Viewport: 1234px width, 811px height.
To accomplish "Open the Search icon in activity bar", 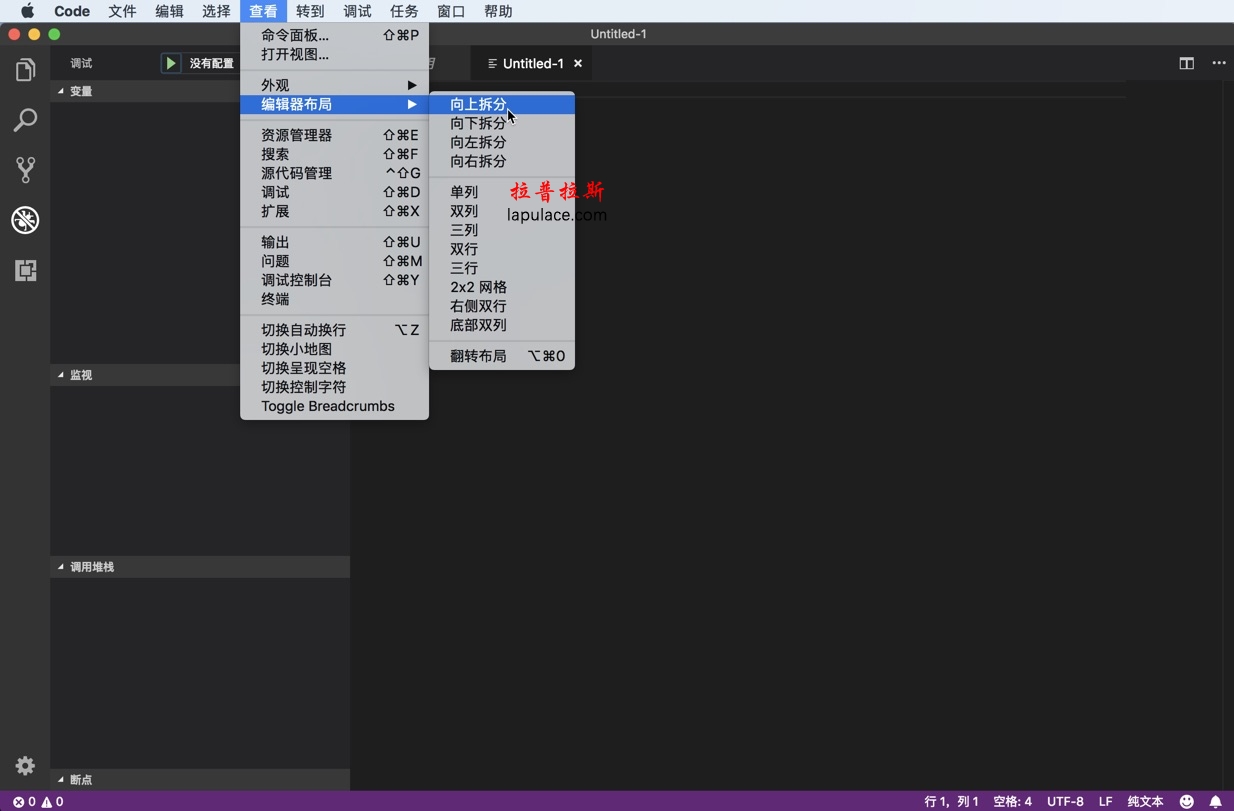I will click(x=25, y=120).
